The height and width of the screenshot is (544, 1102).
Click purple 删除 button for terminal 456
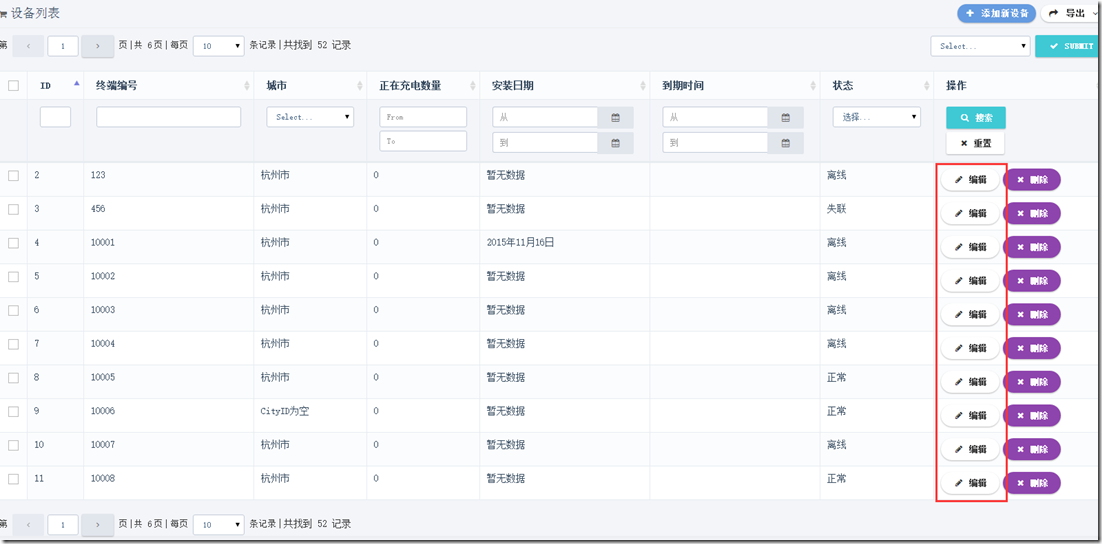[x=1032, y=214]
